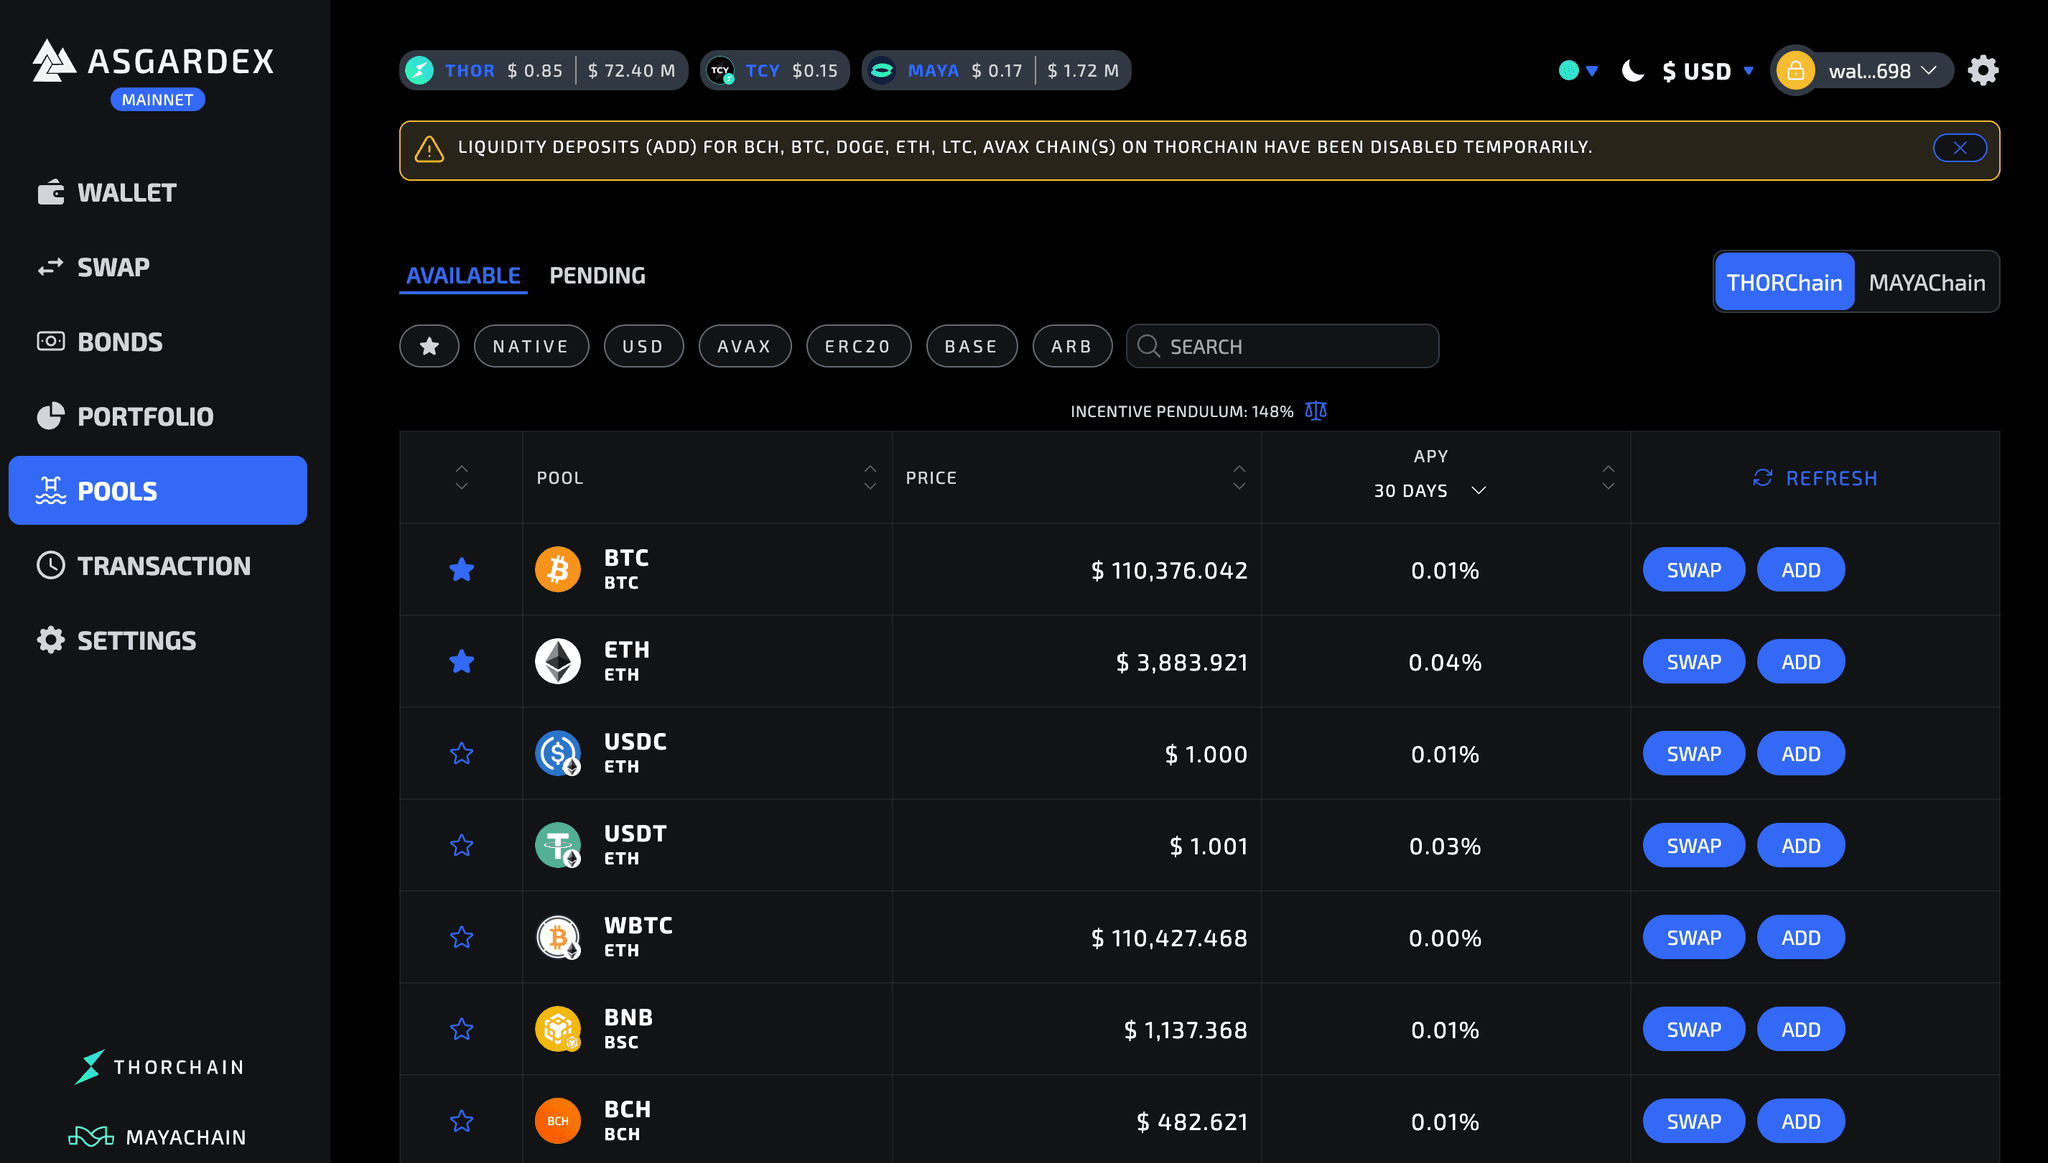Favorite the USDC pool star
2048x1163 pixels.
(x=461, y=753)
